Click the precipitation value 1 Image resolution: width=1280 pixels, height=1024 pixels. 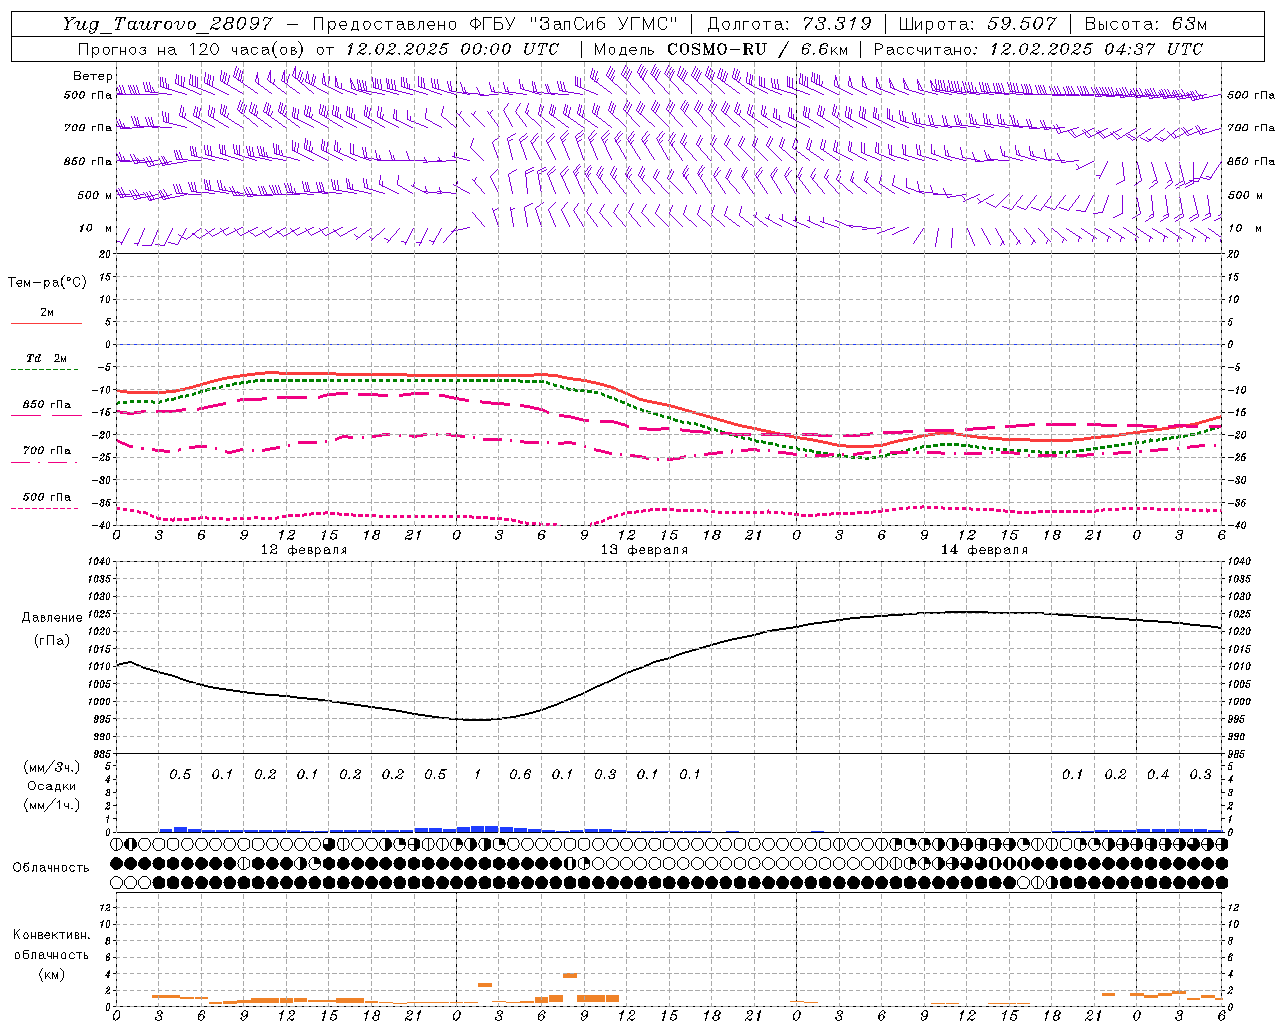478,774
